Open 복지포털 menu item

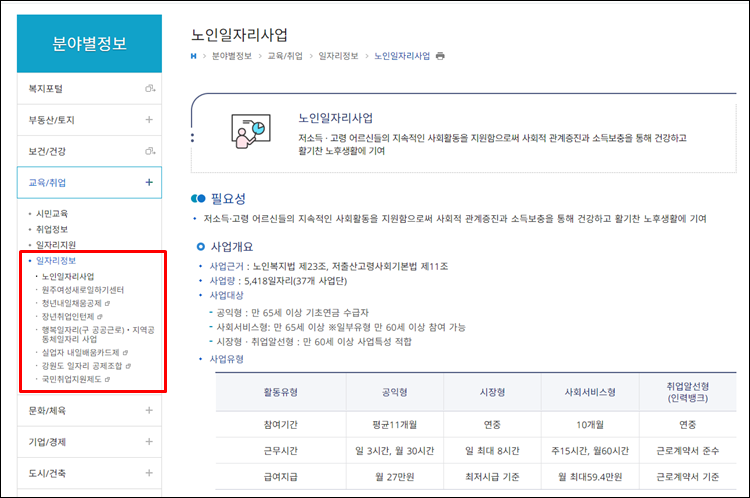click(x=89, y=89)
